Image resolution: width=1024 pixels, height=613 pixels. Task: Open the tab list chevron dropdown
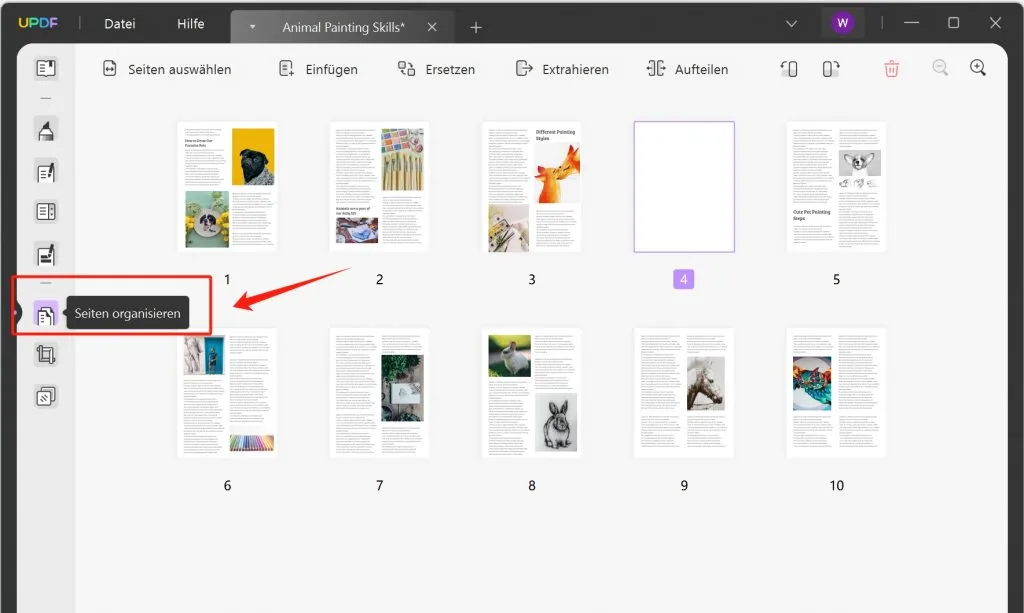point(792,22)
